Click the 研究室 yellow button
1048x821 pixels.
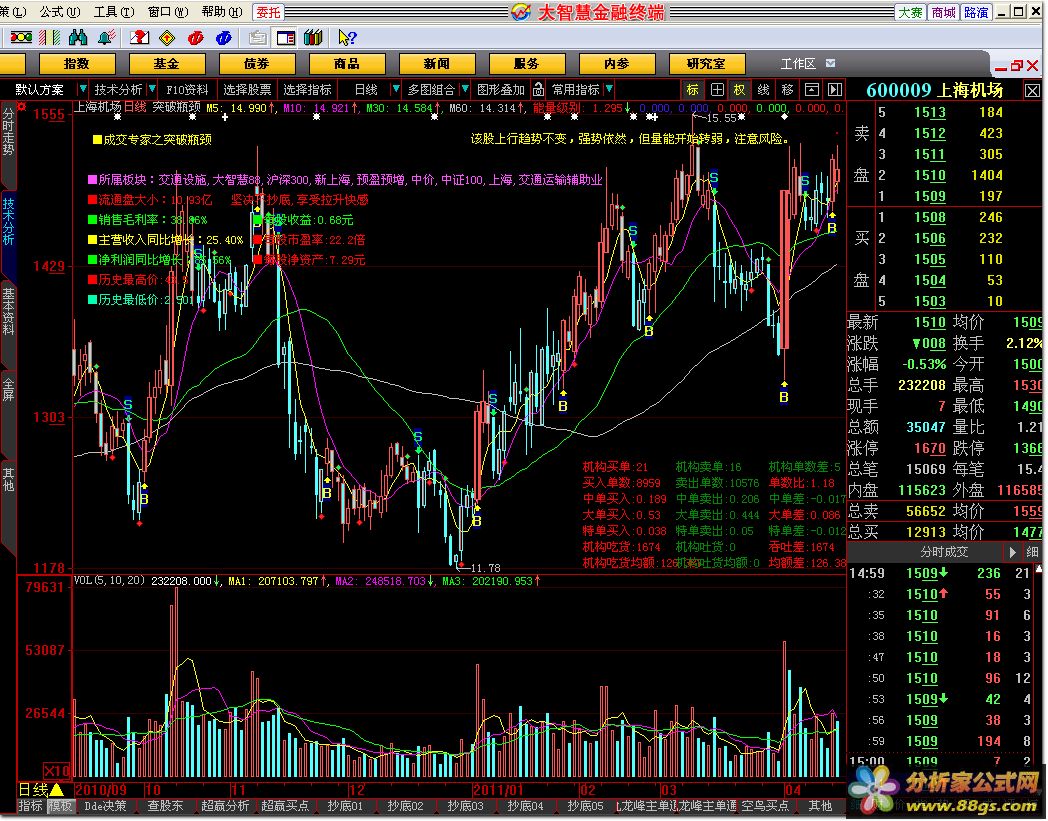706,64
